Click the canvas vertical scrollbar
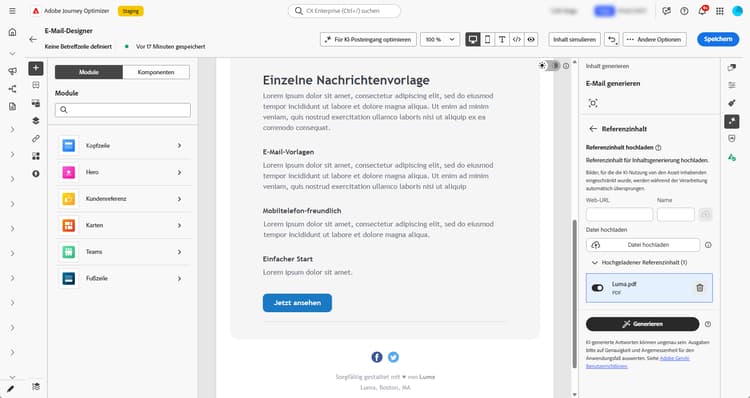 pos(575,294)
